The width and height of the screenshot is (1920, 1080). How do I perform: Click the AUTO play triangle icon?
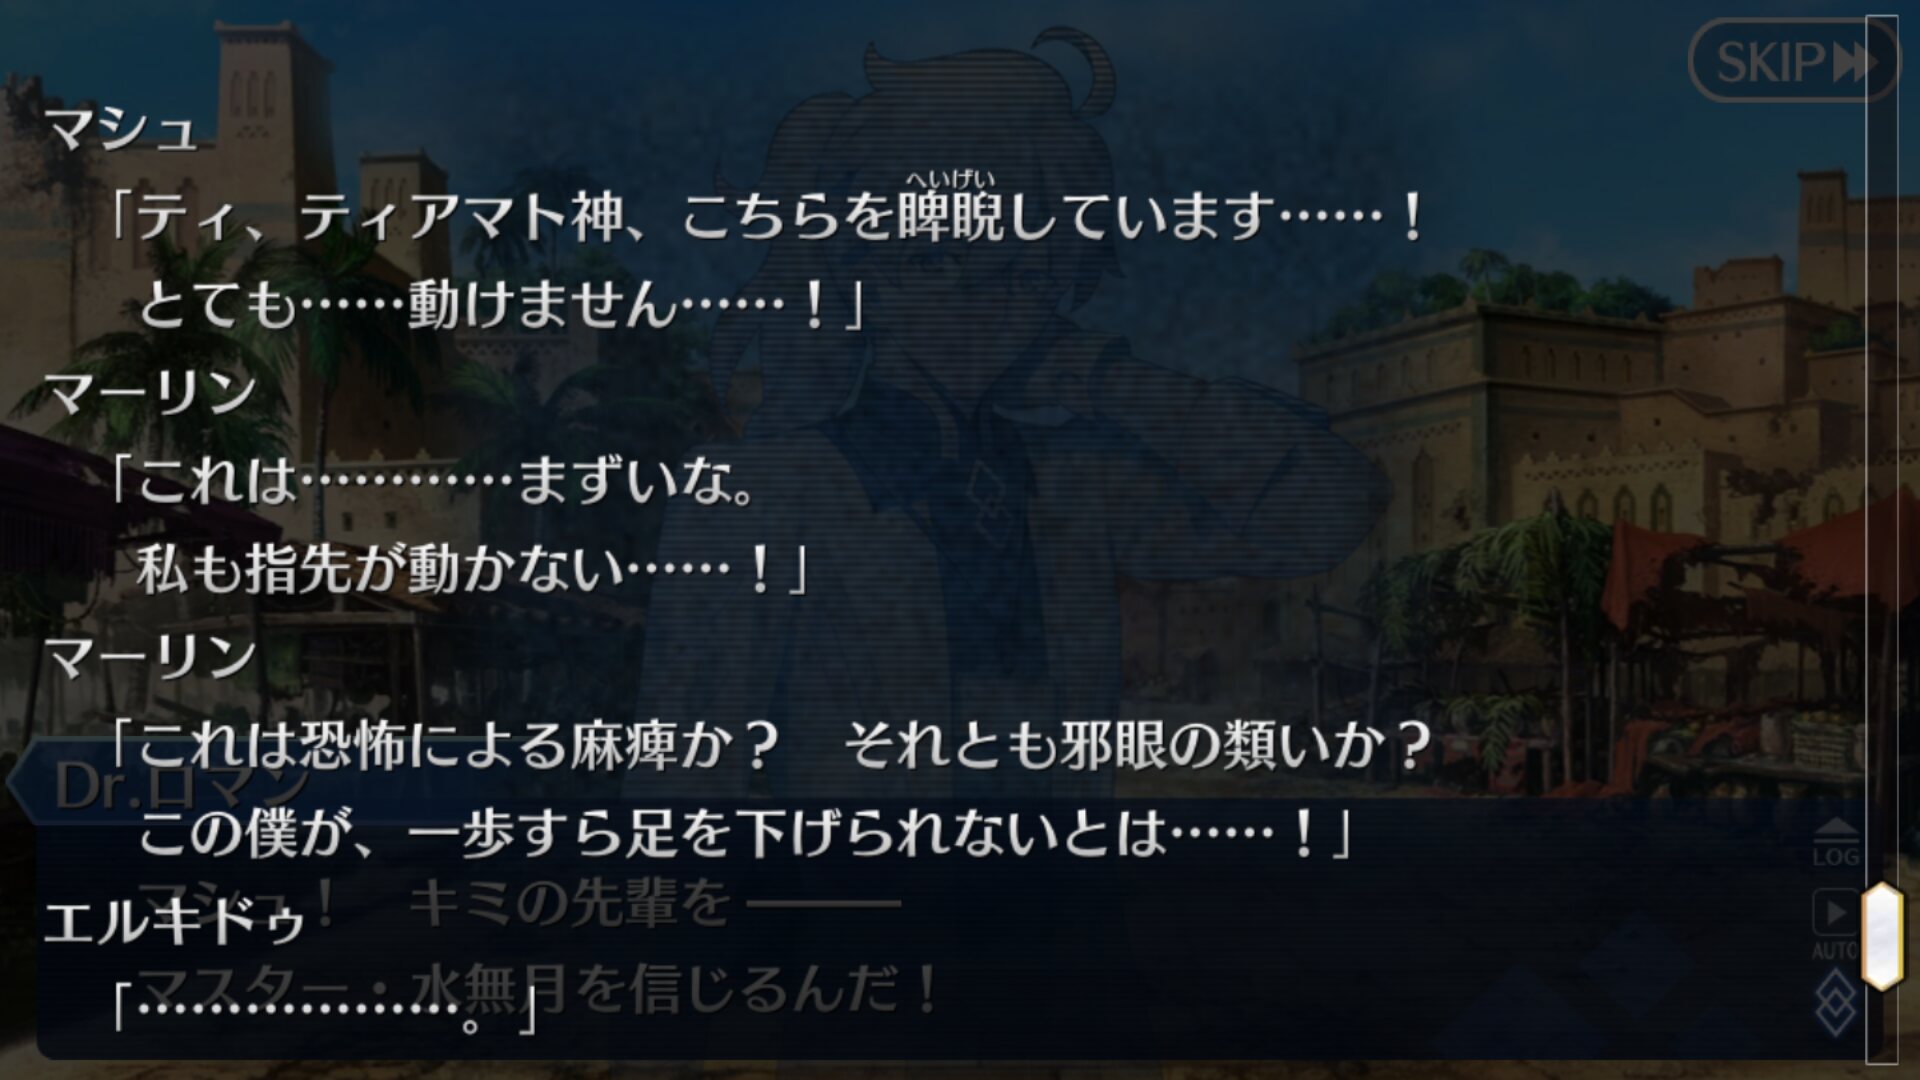click(1836, 912)
